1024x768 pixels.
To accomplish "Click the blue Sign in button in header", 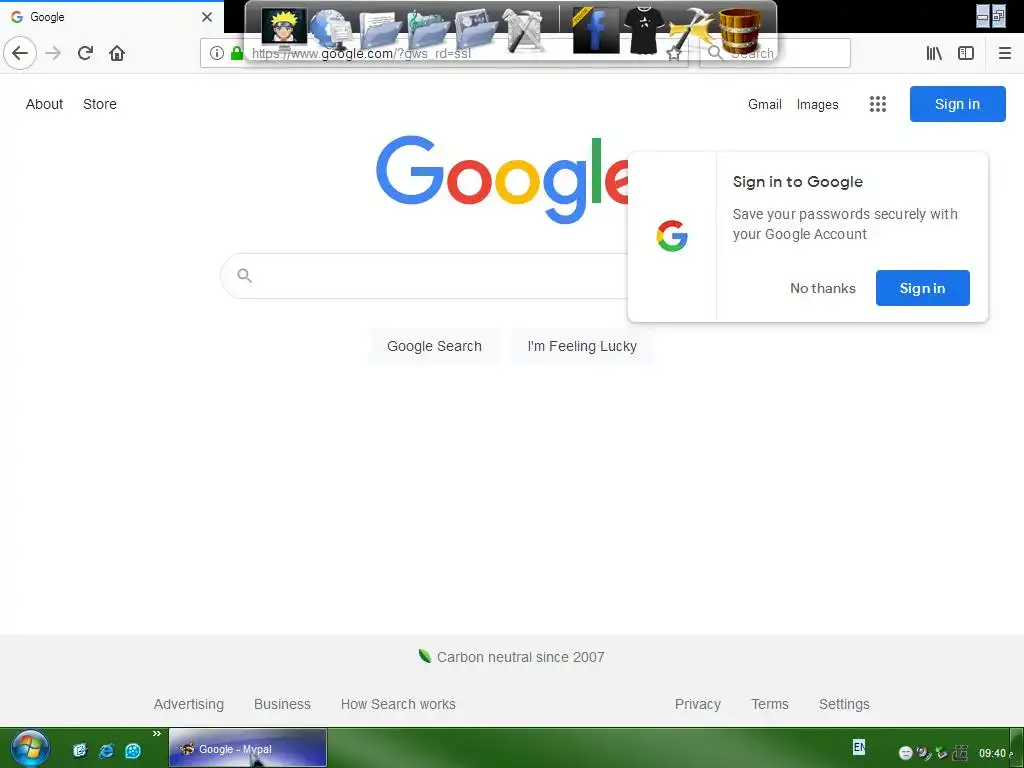I will tap(957, 104).
